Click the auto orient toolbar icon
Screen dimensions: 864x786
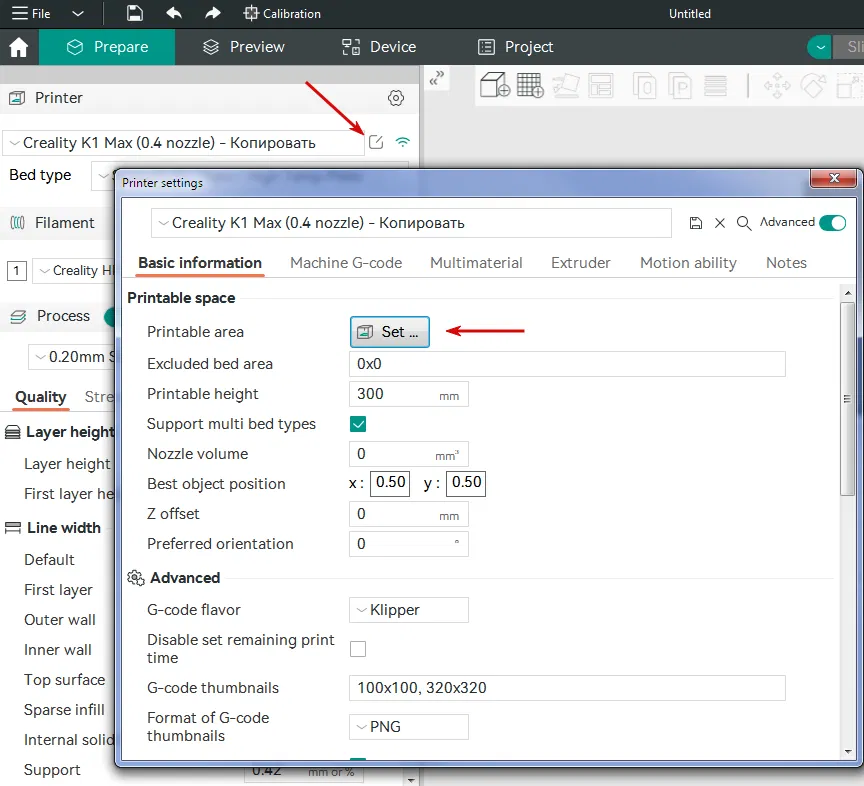pos(566,85)
